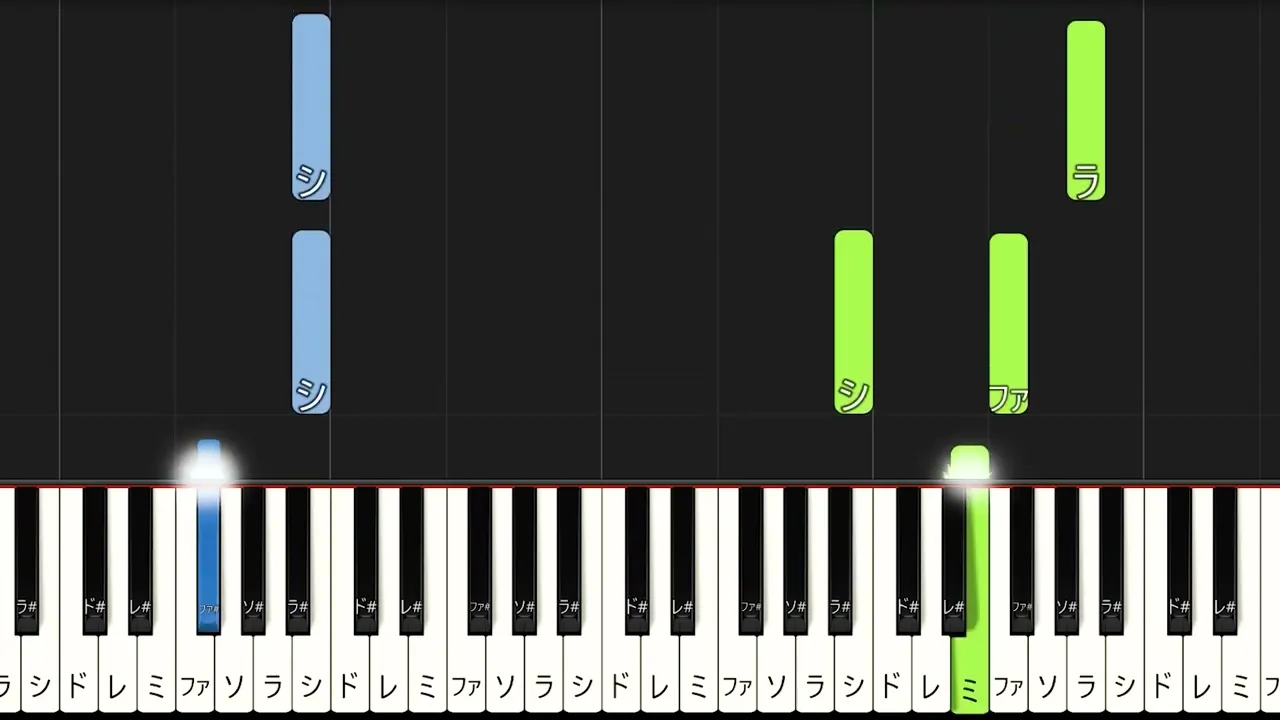Click the green ラ falling note bar
This screenshot has height=720, width=1280.
coord(1086,111)
